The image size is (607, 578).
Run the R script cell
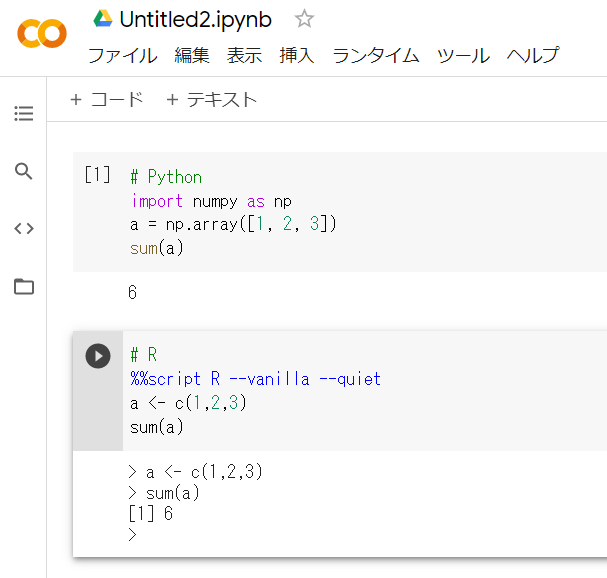98,356
